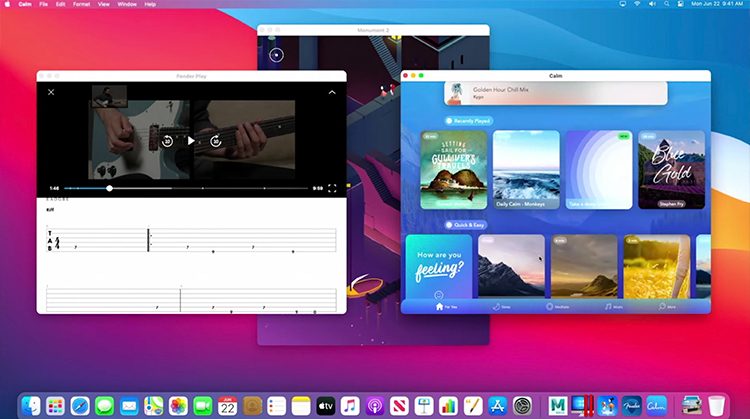Open Control Center from the menu bar
This screenshot has height=419, width=750.
(x=681, y=4)
